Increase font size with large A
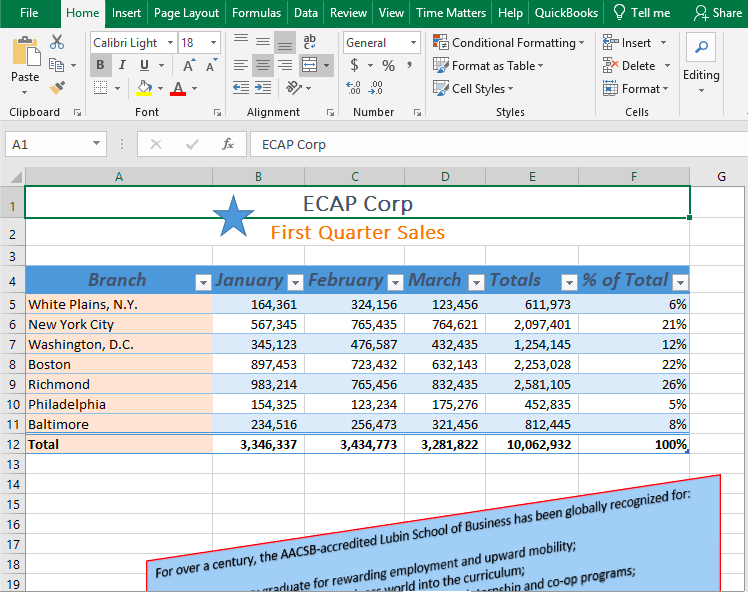Screen dimensions: 748x592 click(189, 65)
